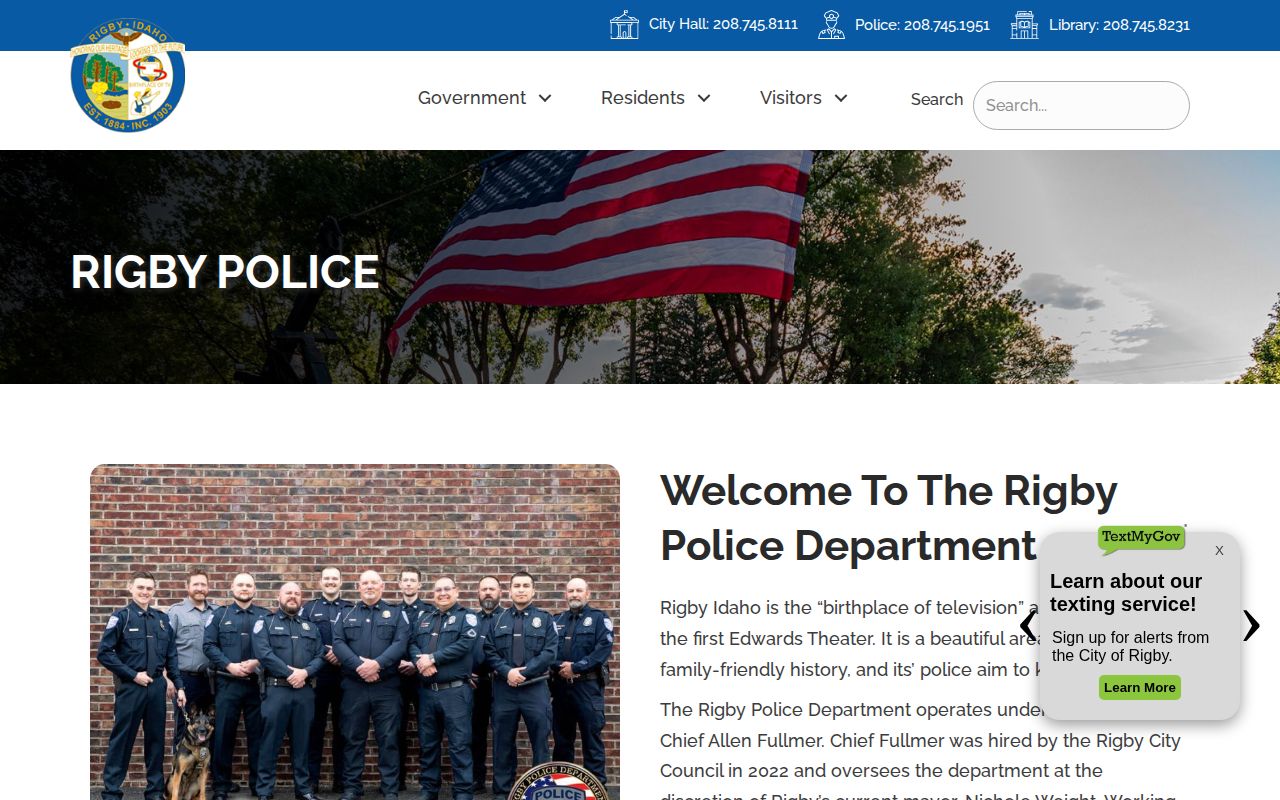Expand the Government dropdown arrow
This screenshot has height=800, width=1280.
pos(545,98)
